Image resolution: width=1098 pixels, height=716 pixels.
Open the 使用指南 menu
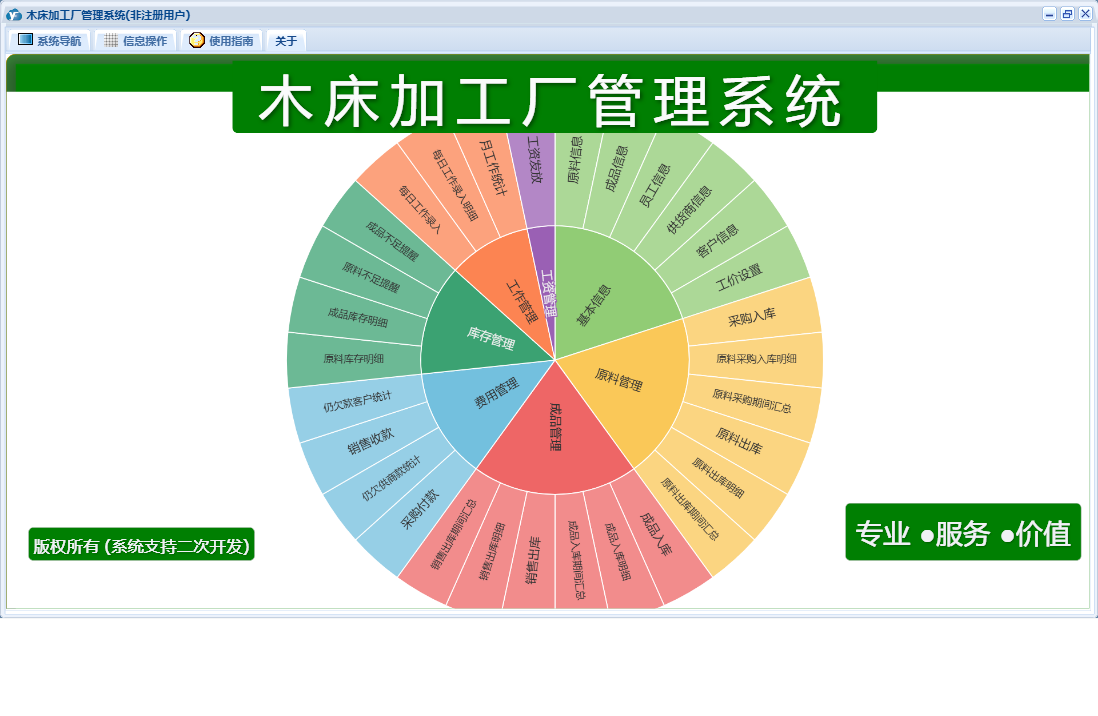[221, 41]
